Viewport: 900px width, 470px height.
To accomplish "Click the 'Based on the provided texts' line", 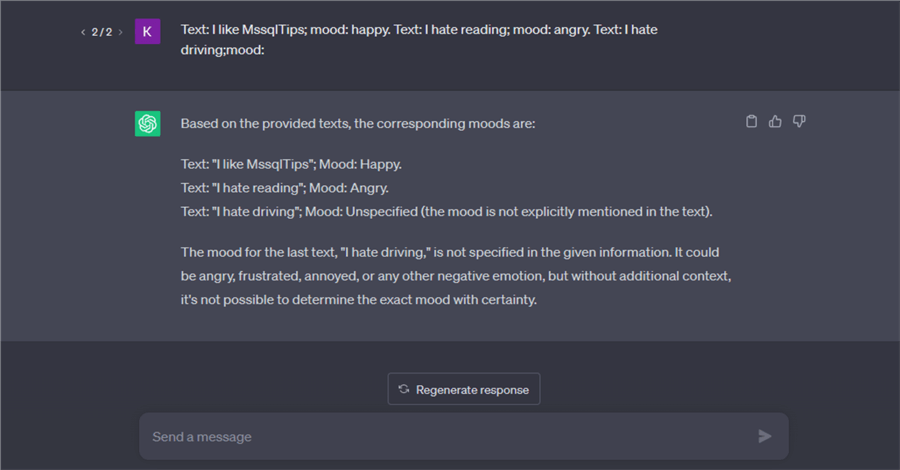I will [x=358, y=124].
